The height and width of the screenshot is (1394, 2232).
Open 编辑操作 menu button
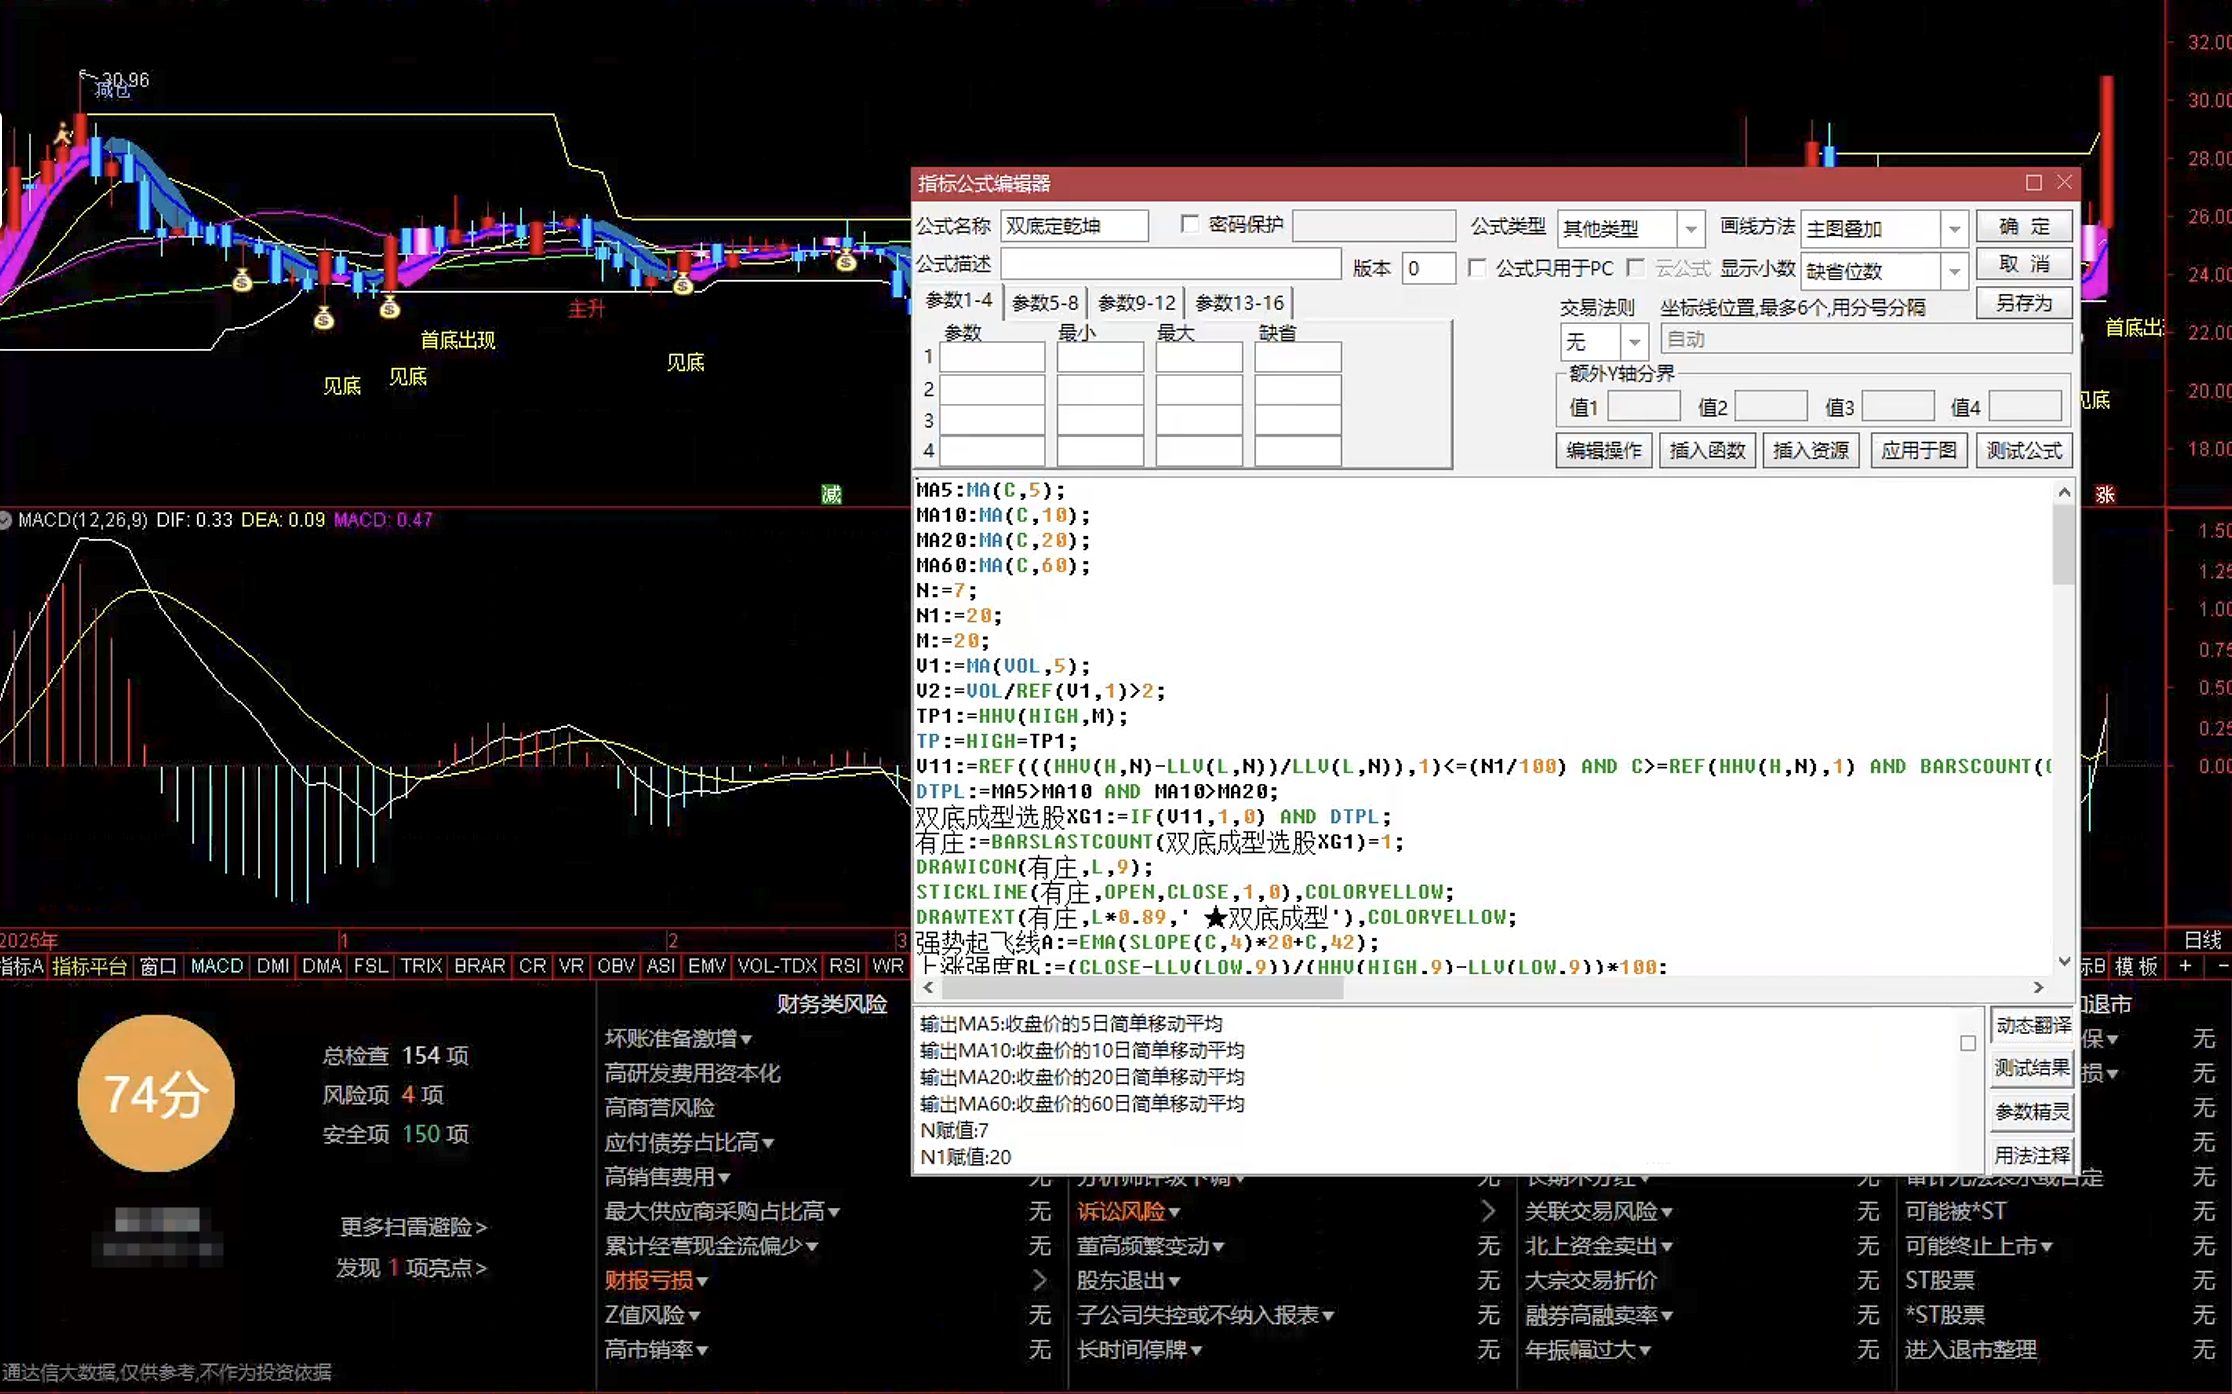(1603, 451)
